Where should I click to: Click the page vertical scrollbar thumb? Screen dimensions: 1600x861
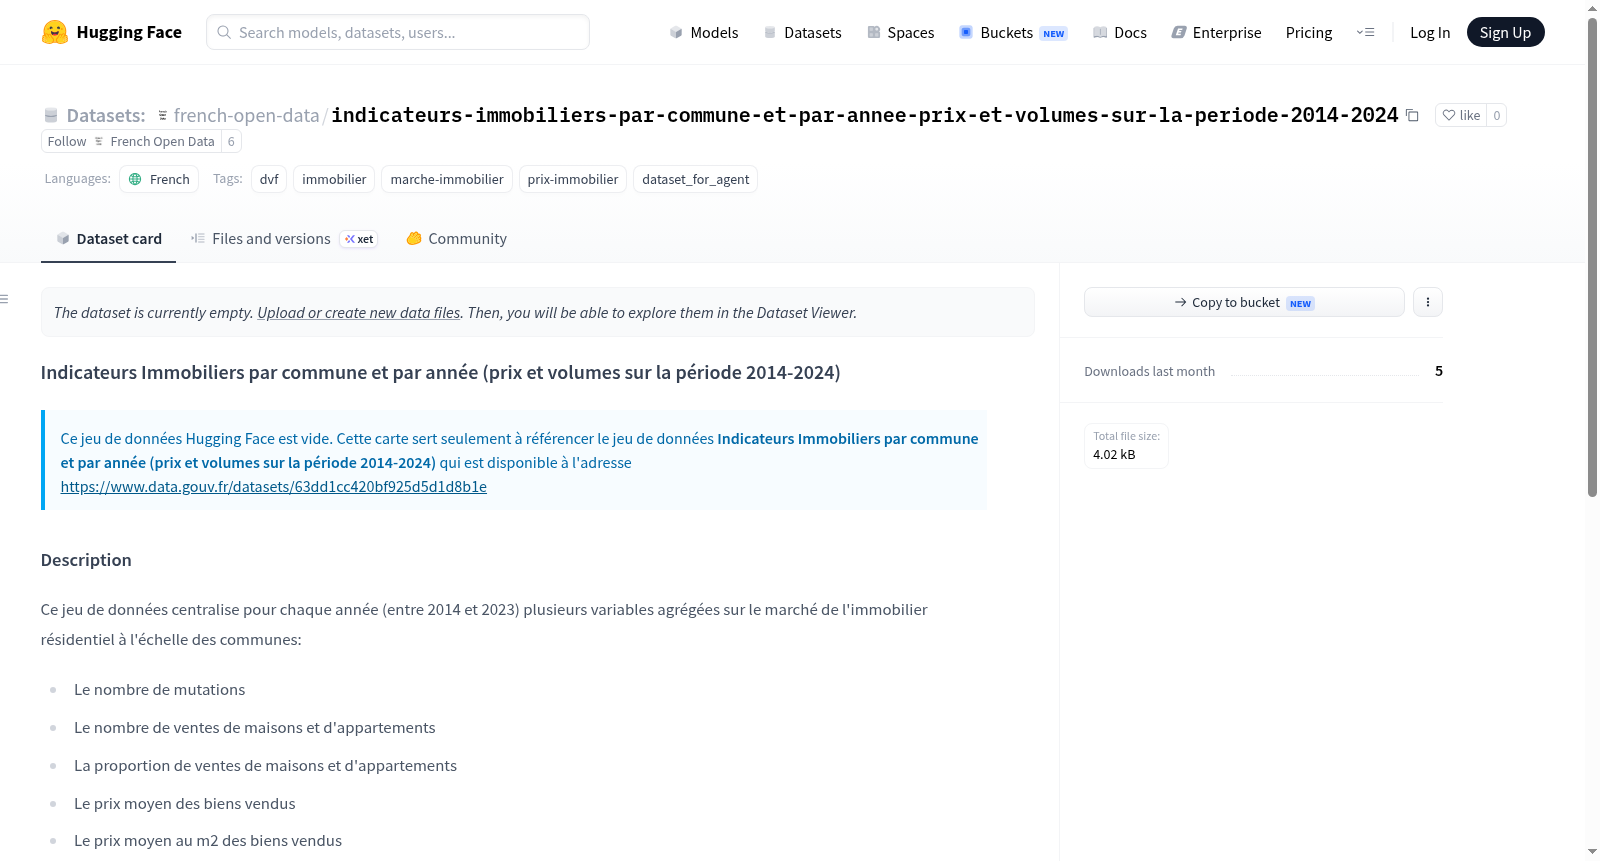1592,257
